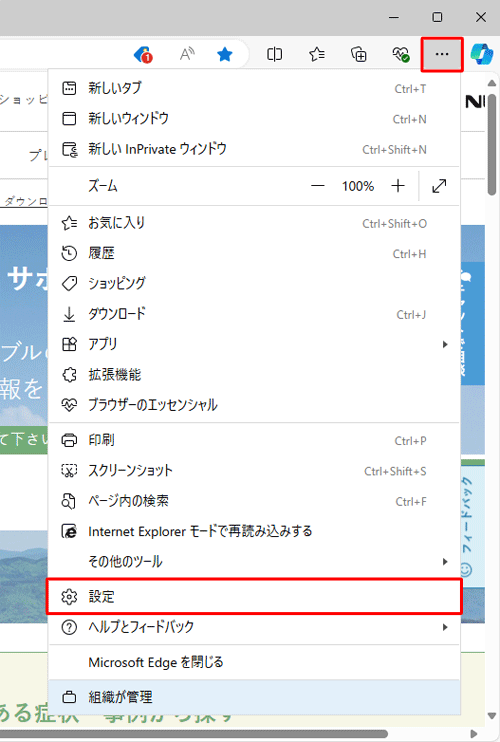The height and width of the screenshot is (742, 500).
Task: Click the briefcase icon beside 組織が管理
Action: coord(70,697)
